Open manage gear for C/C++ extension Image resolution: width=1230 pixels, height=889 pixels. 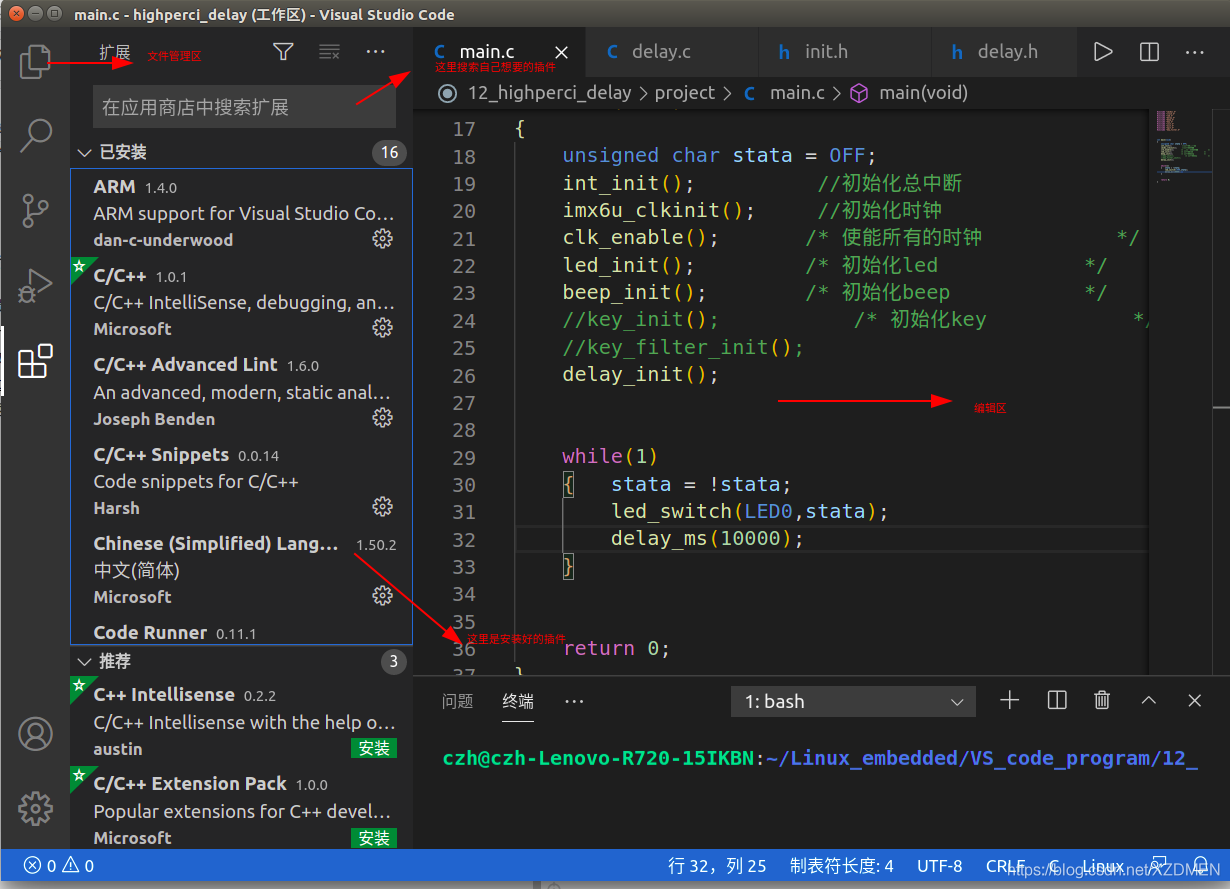382,328
